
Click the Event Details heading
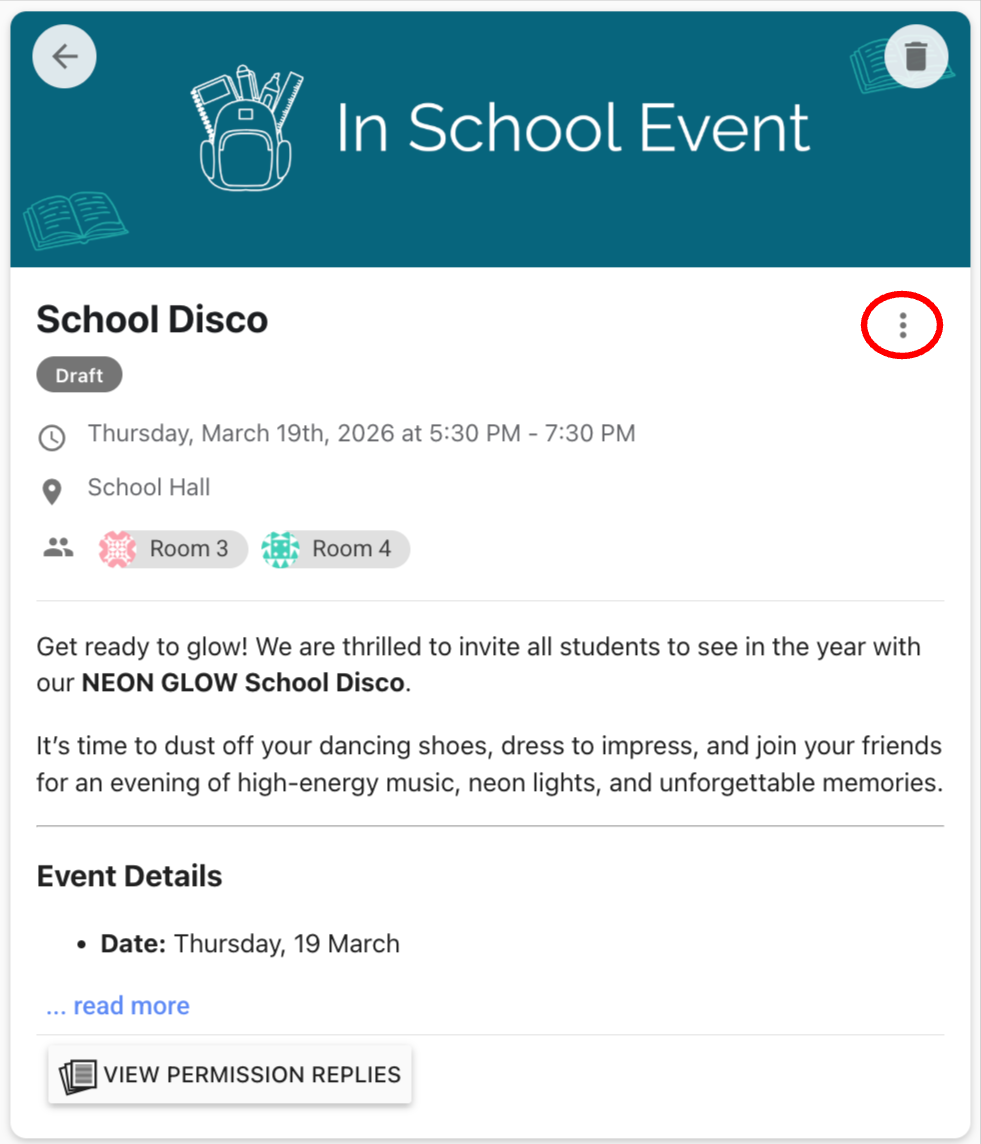129,876
